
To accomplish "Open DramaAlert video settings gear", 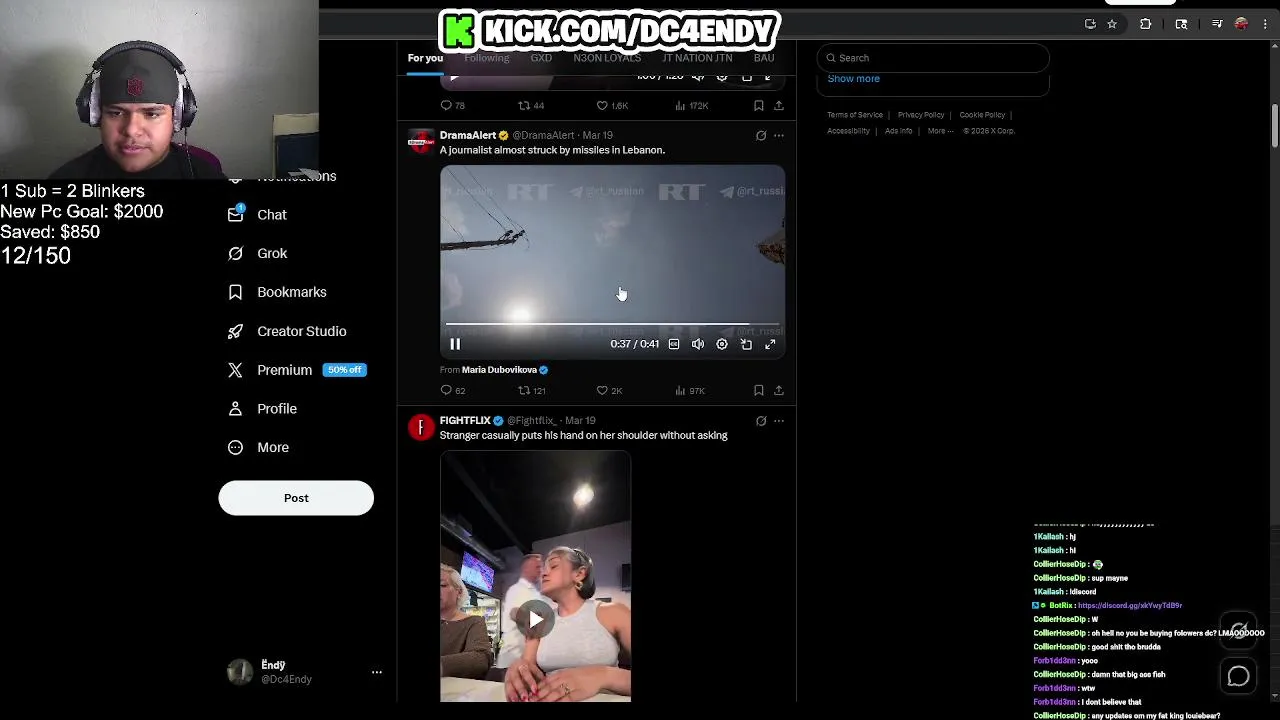I will (722, 344).
